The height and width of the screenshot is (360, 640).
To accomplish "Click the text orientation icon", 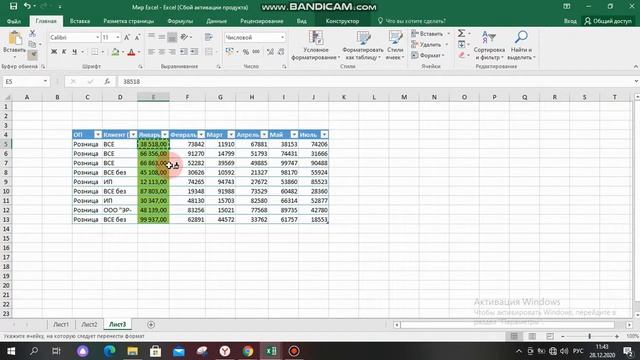I will click(184, 37).
